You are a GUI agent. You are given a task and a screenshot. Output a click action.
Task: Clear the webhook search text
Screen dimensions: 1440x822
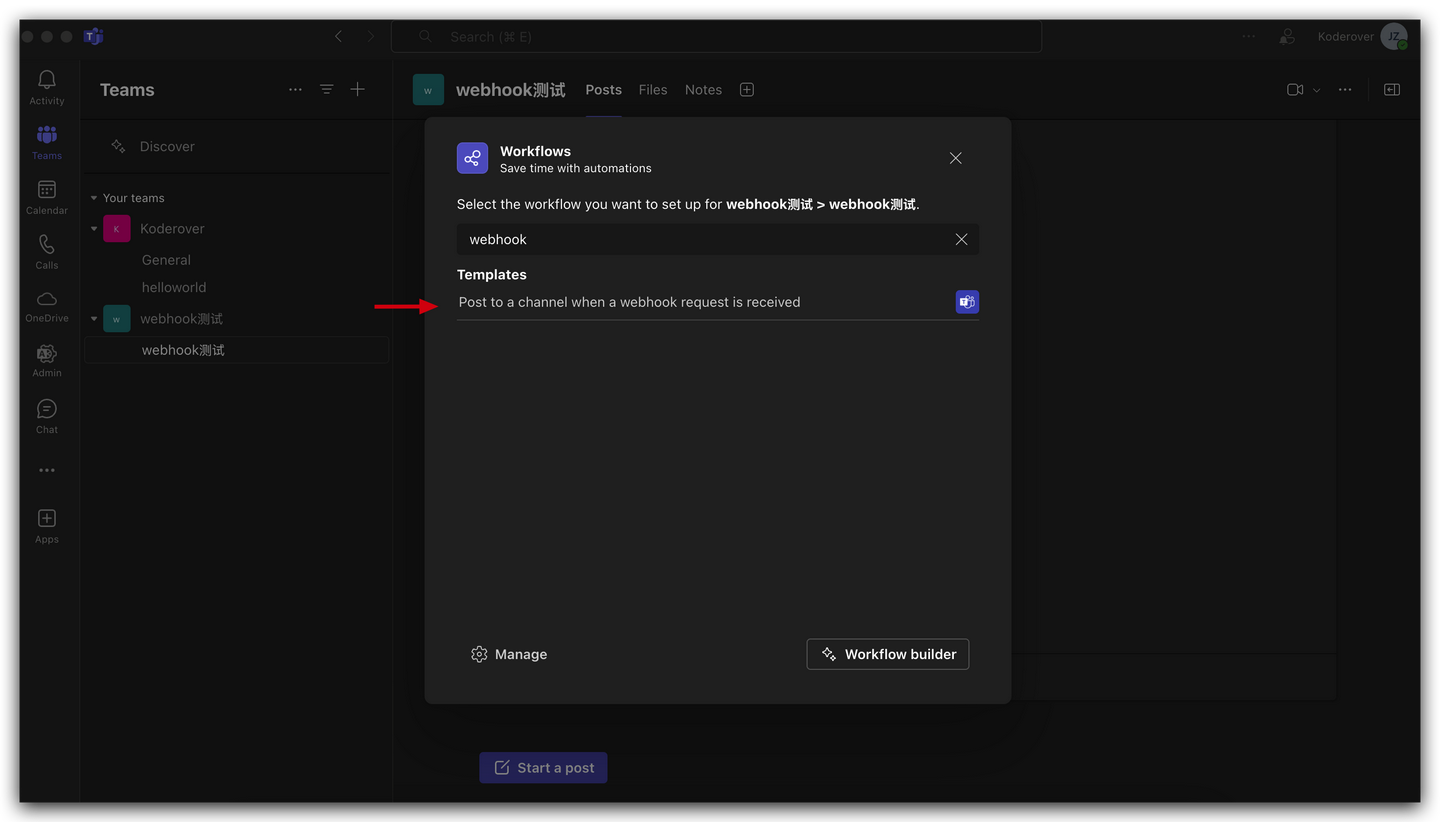click(961, 239)
